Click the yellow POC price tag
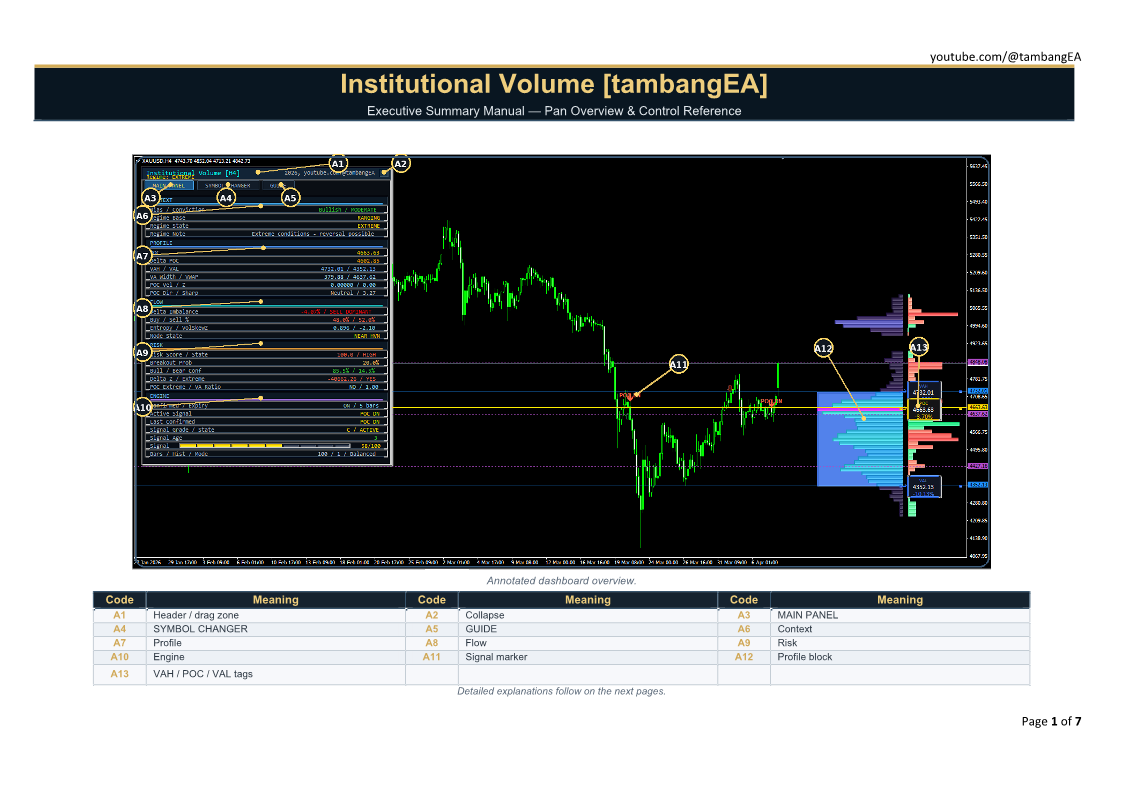1123x794 pixels. pos(922,410)
